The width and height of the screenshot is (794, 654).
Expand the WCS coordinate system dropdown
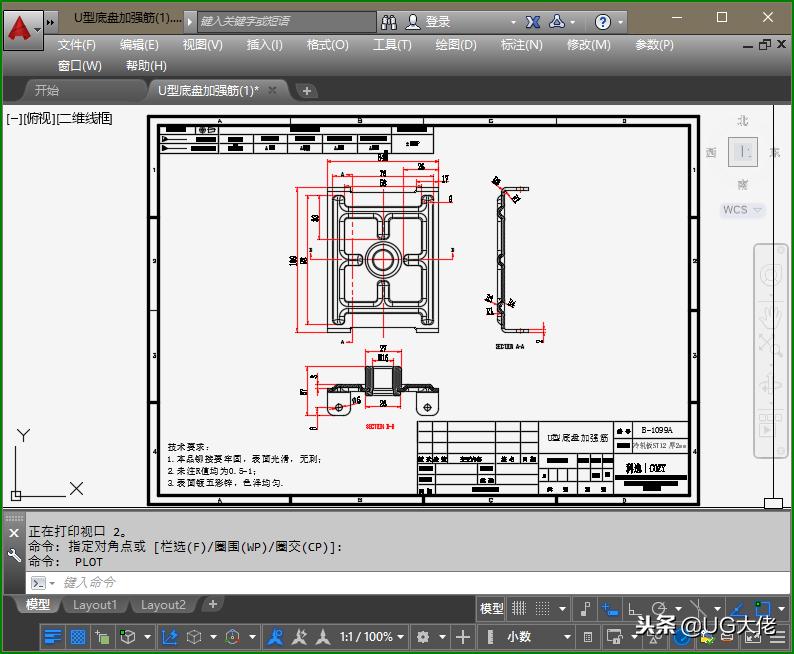coord(743,210)
